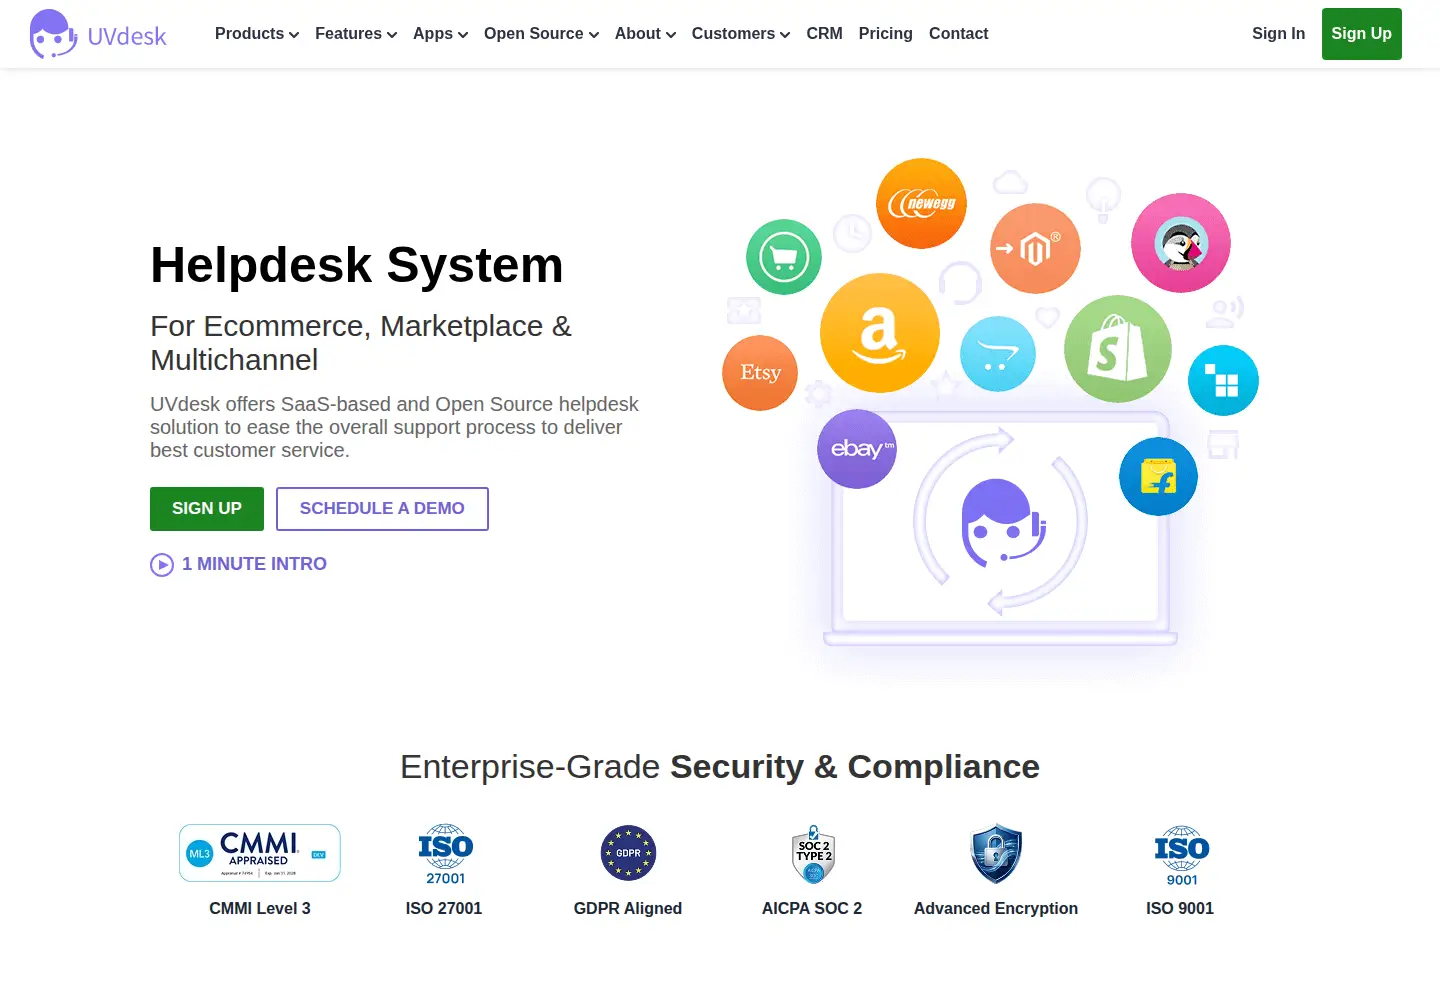Click the GDPR stars badge icon

[x=628, y=853]
